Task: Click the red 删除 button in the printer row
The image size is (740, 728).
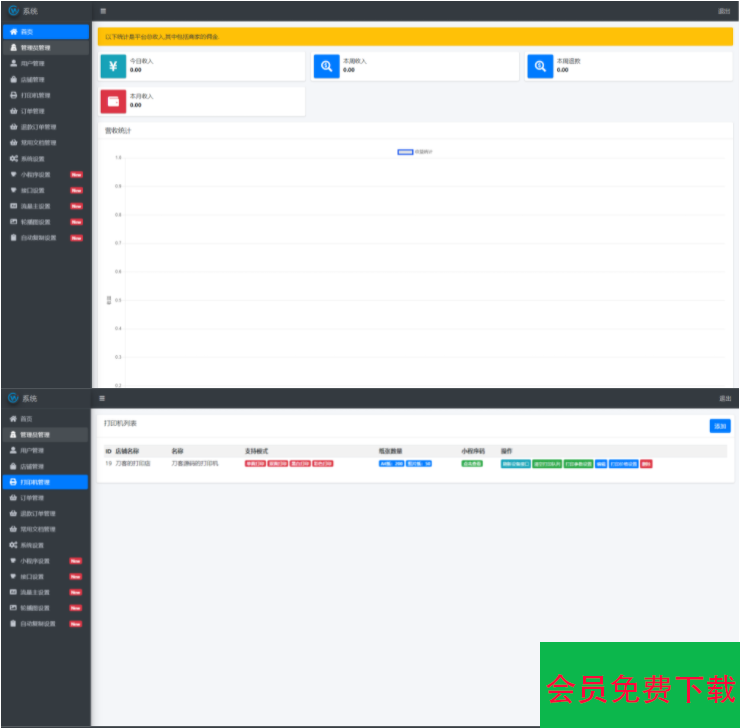Action: 646,464
